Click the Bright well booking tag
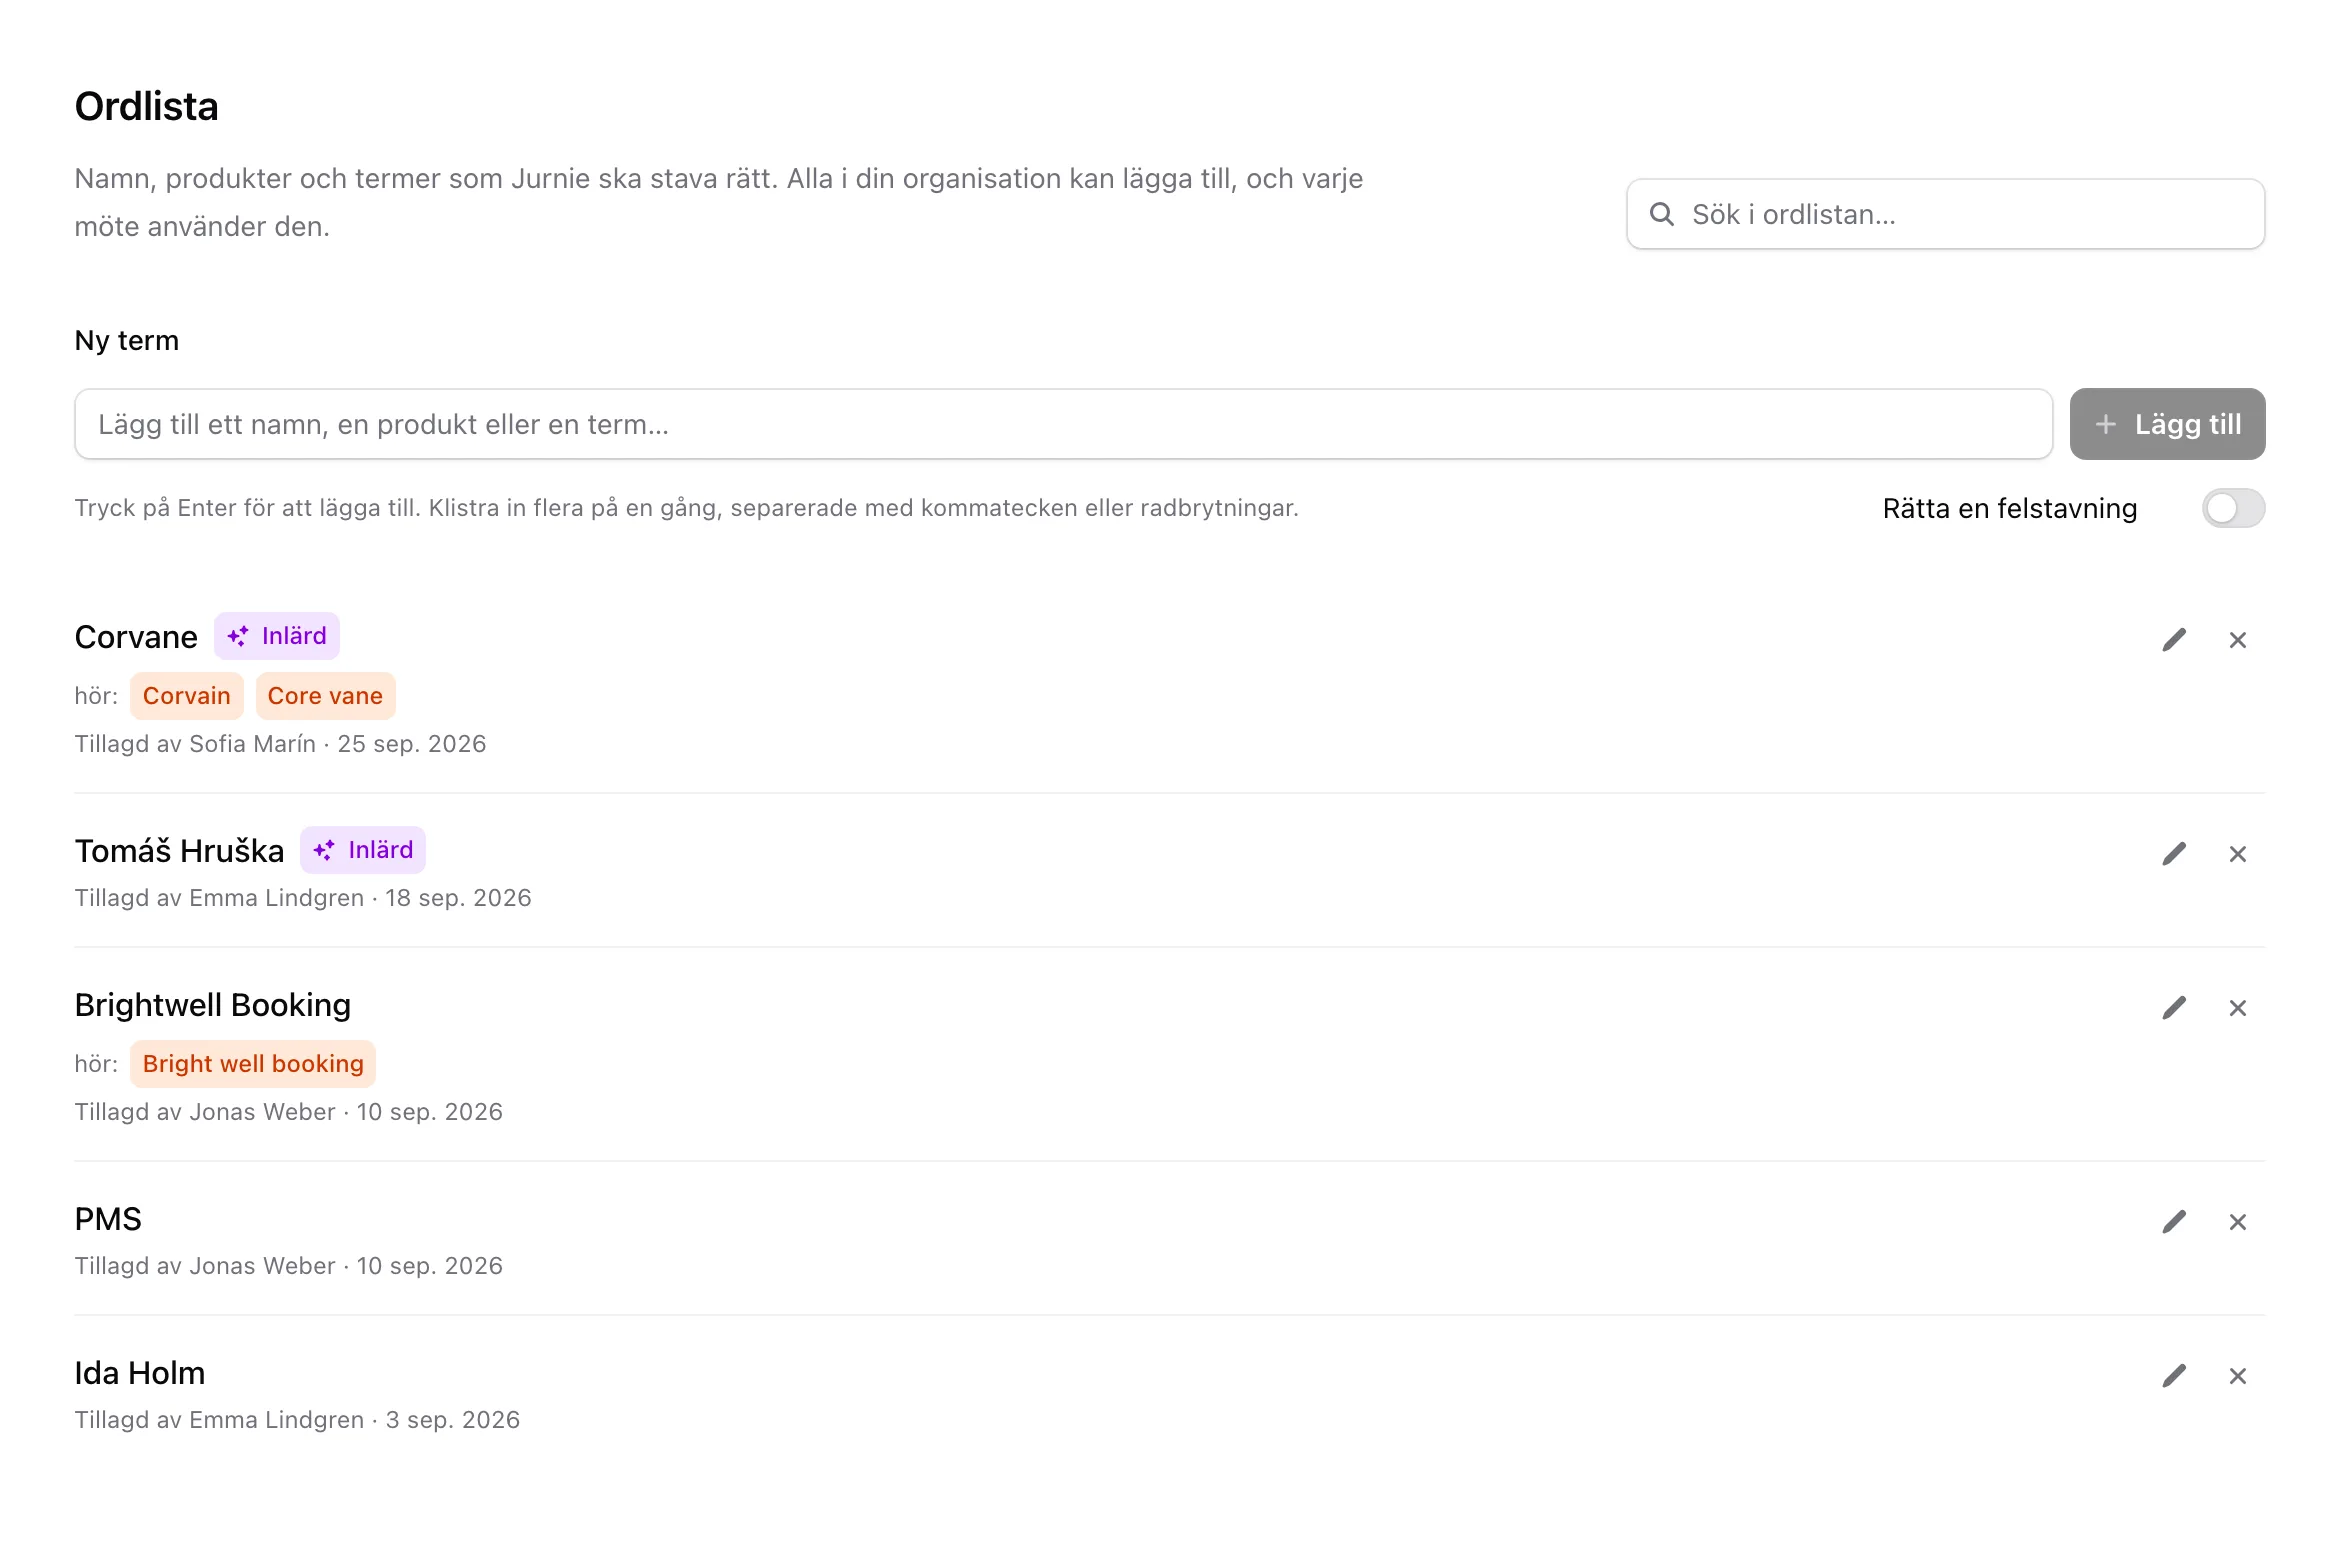The width and height of the screenshot is (2340, 1548). 253,1064
